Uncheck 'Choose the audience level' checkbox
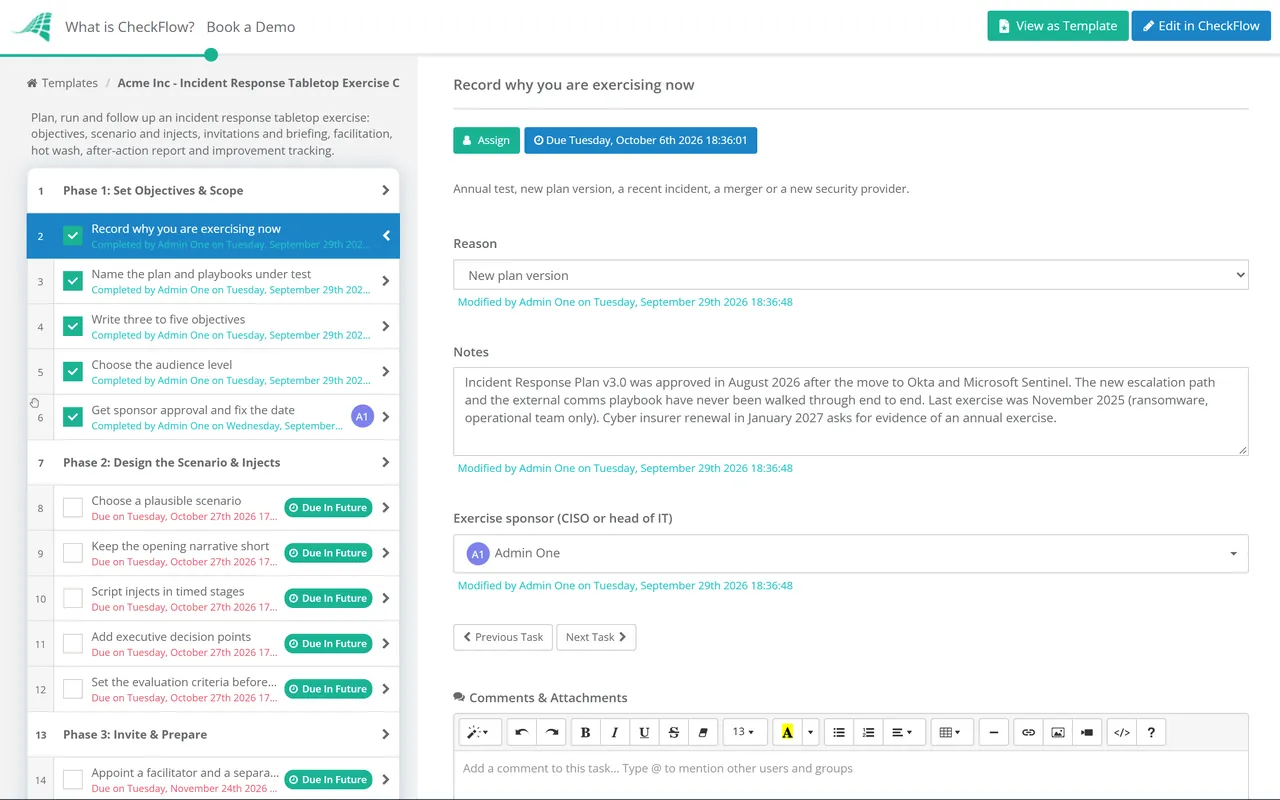Screen dimensions: 1280x800 point(73,372)
